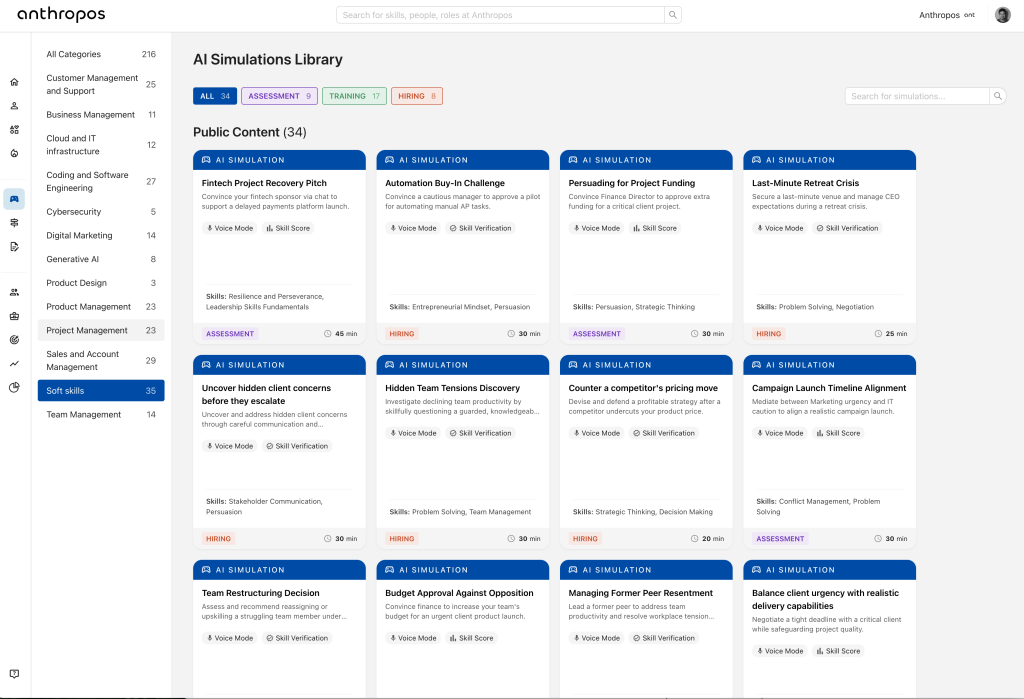Open the trend line analytics icon
The height and width of the screenshot is (699, 1024).
pyautogui.click(x=14, y=364)
